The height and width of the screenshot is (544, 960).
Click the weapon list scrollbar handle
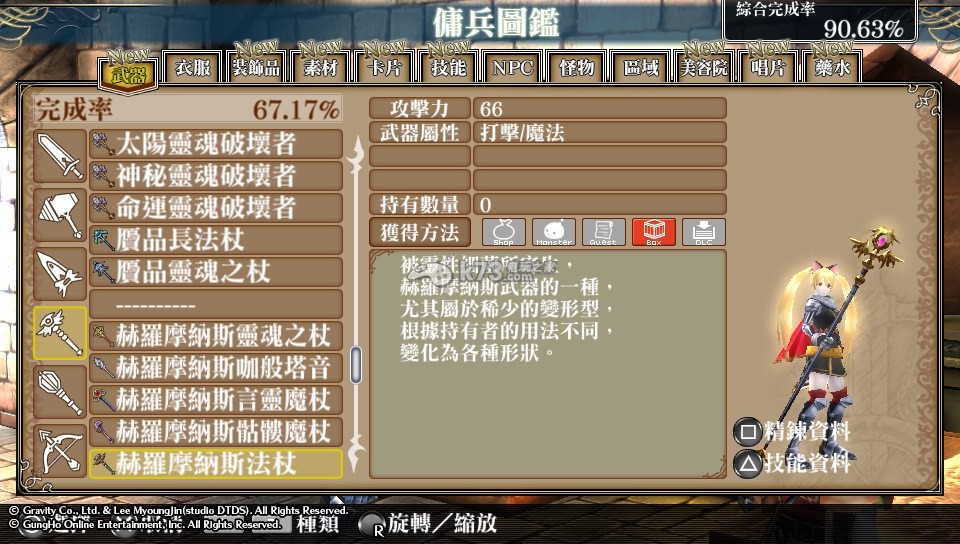point(356,365)
